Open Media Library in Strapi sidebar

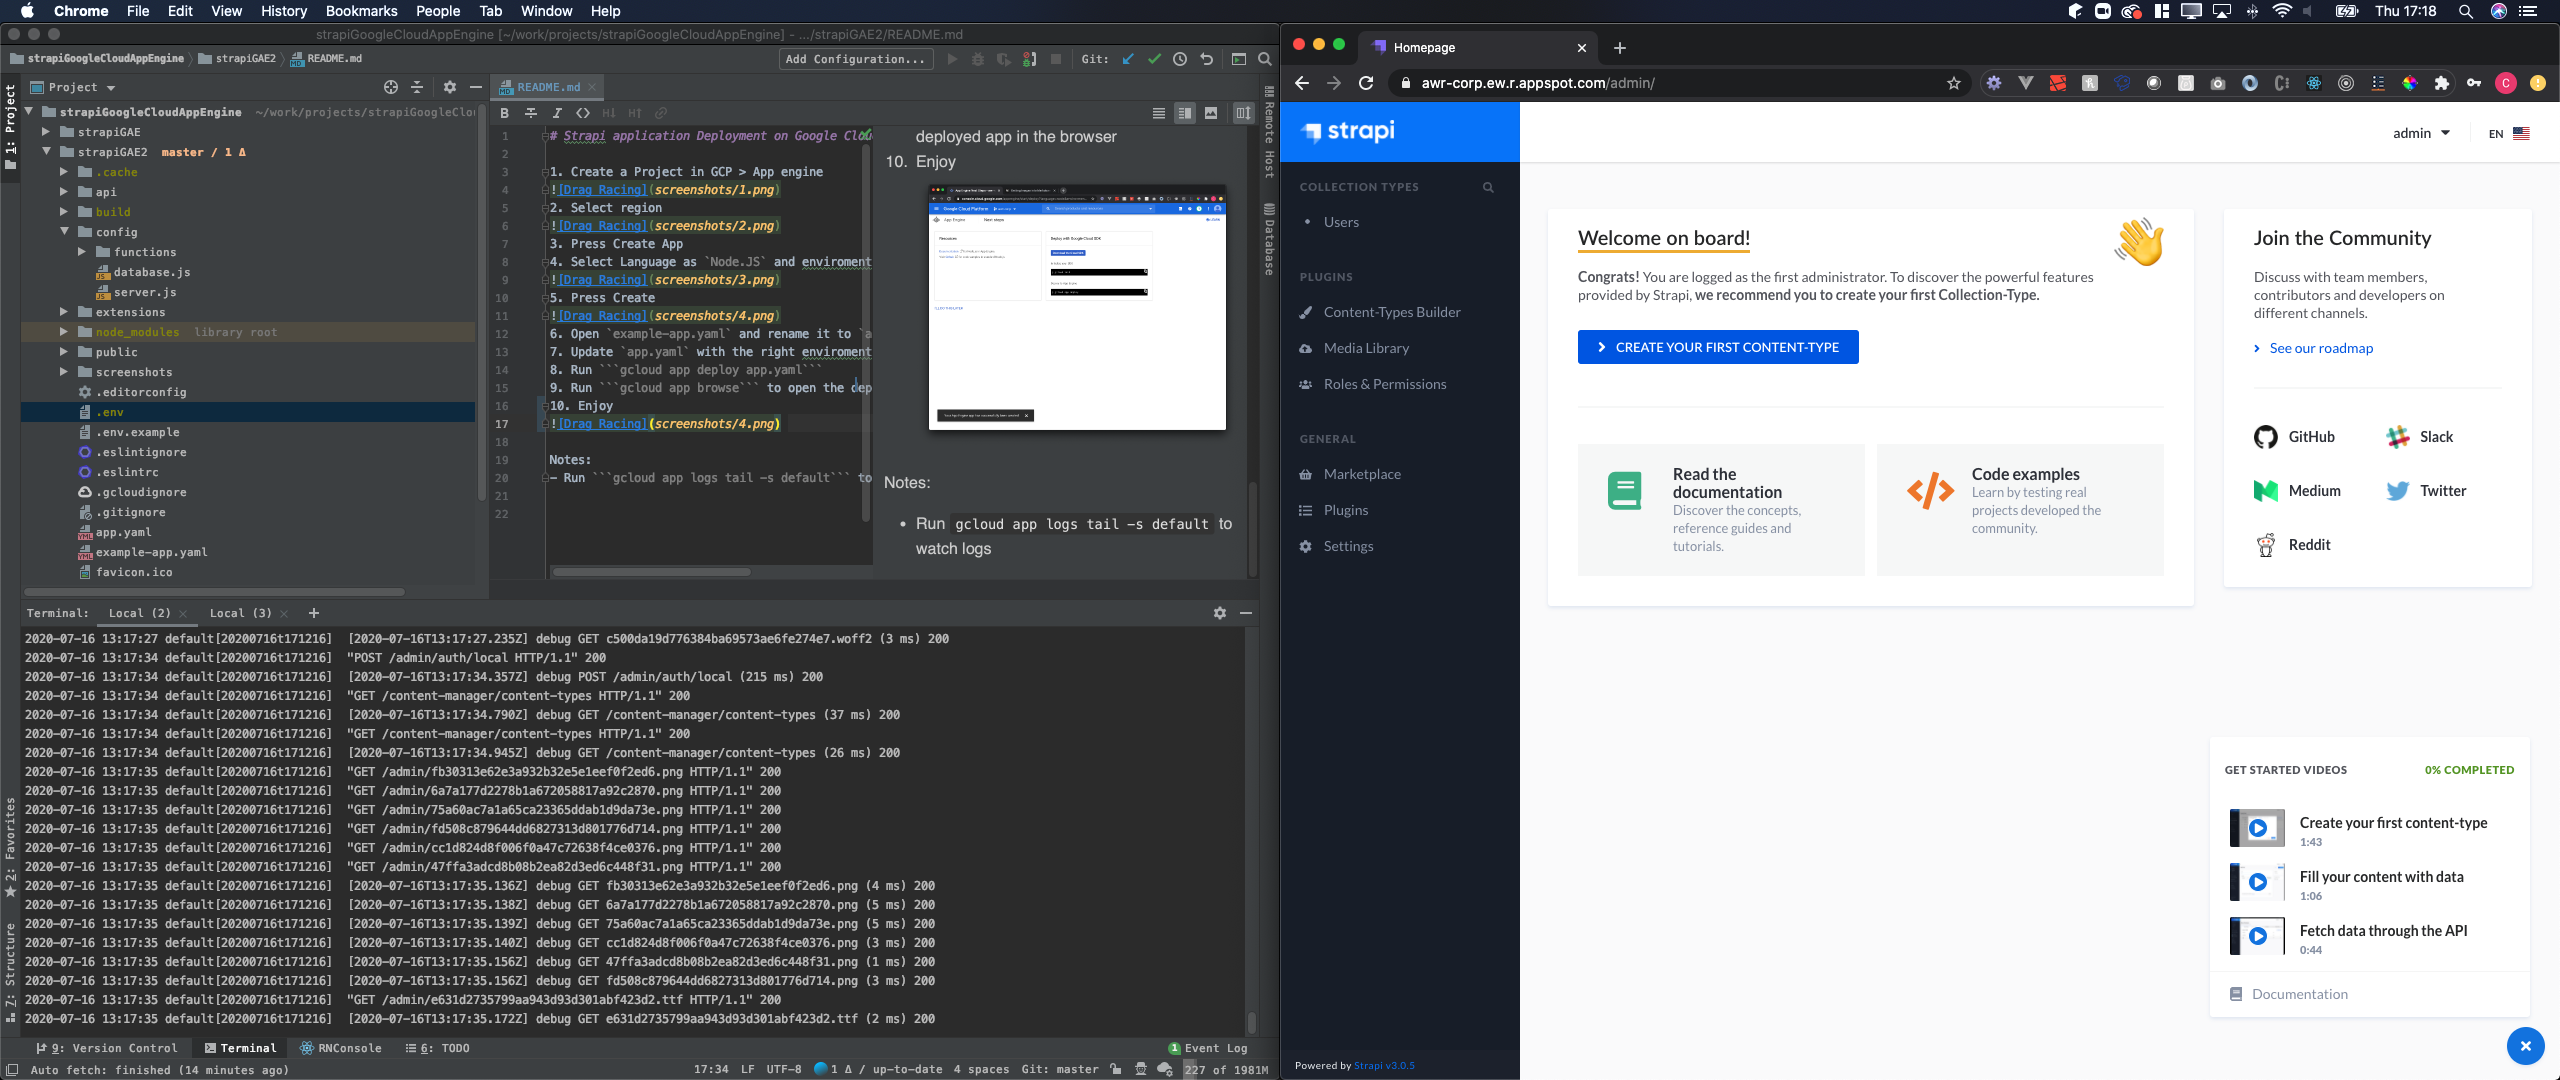point(1365,348)
